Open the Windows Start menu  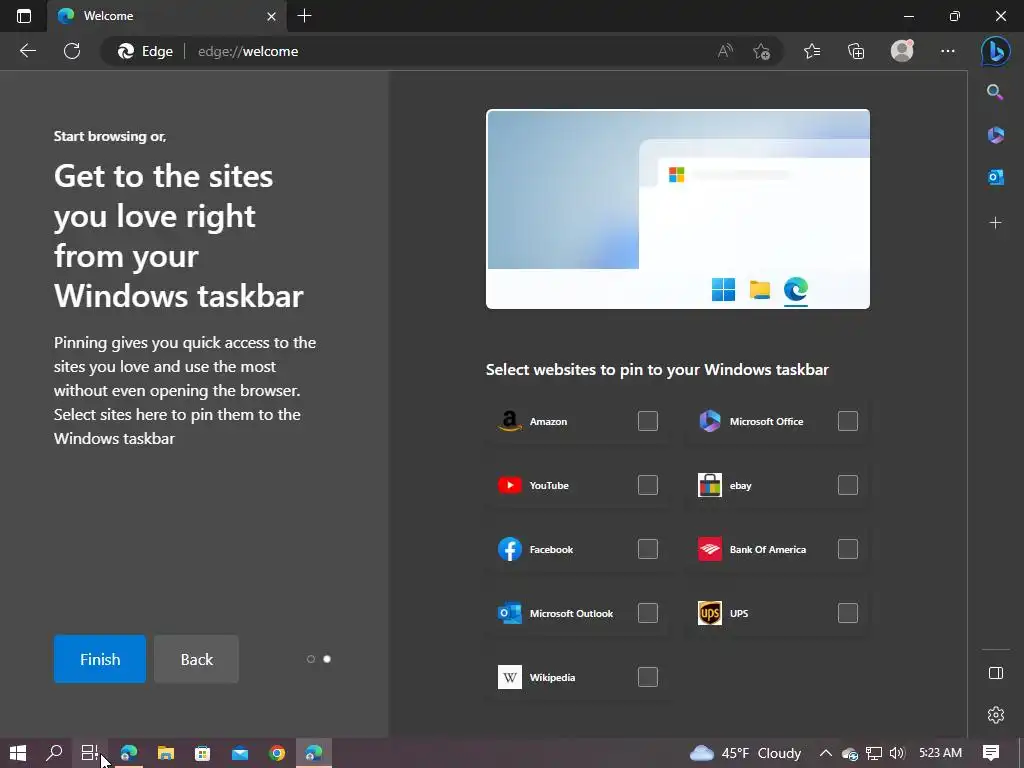18,753
